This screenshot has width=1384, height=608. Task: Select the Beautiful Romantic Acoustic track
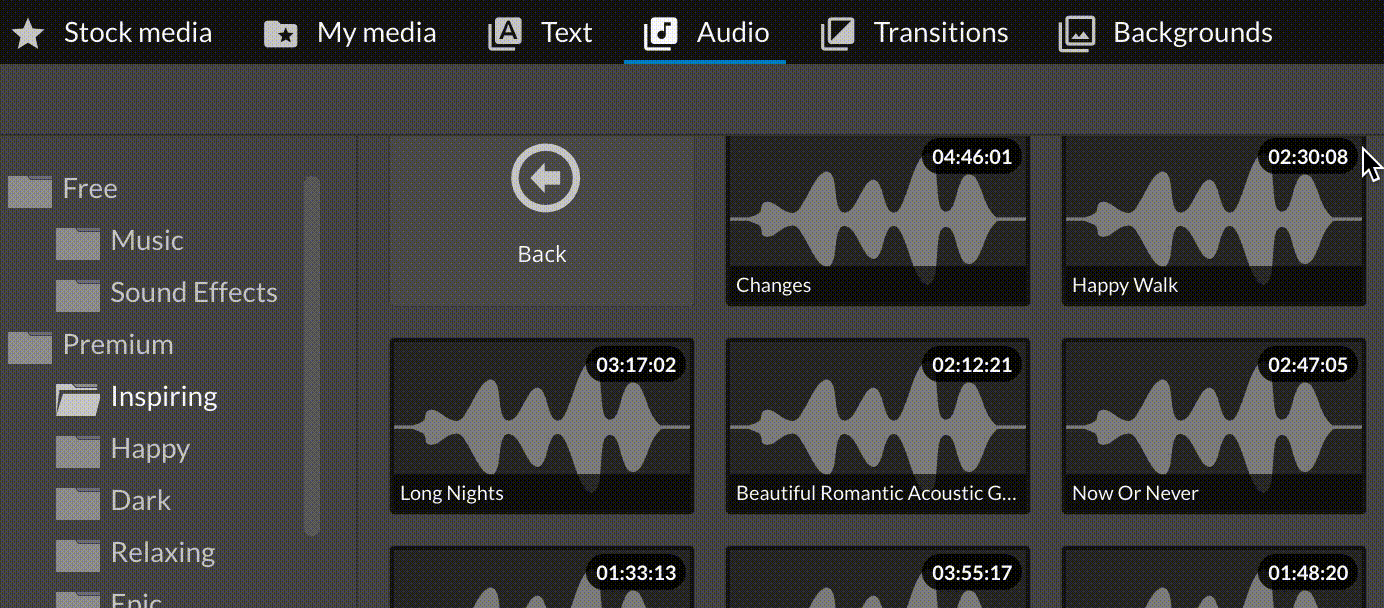(878, 426)
